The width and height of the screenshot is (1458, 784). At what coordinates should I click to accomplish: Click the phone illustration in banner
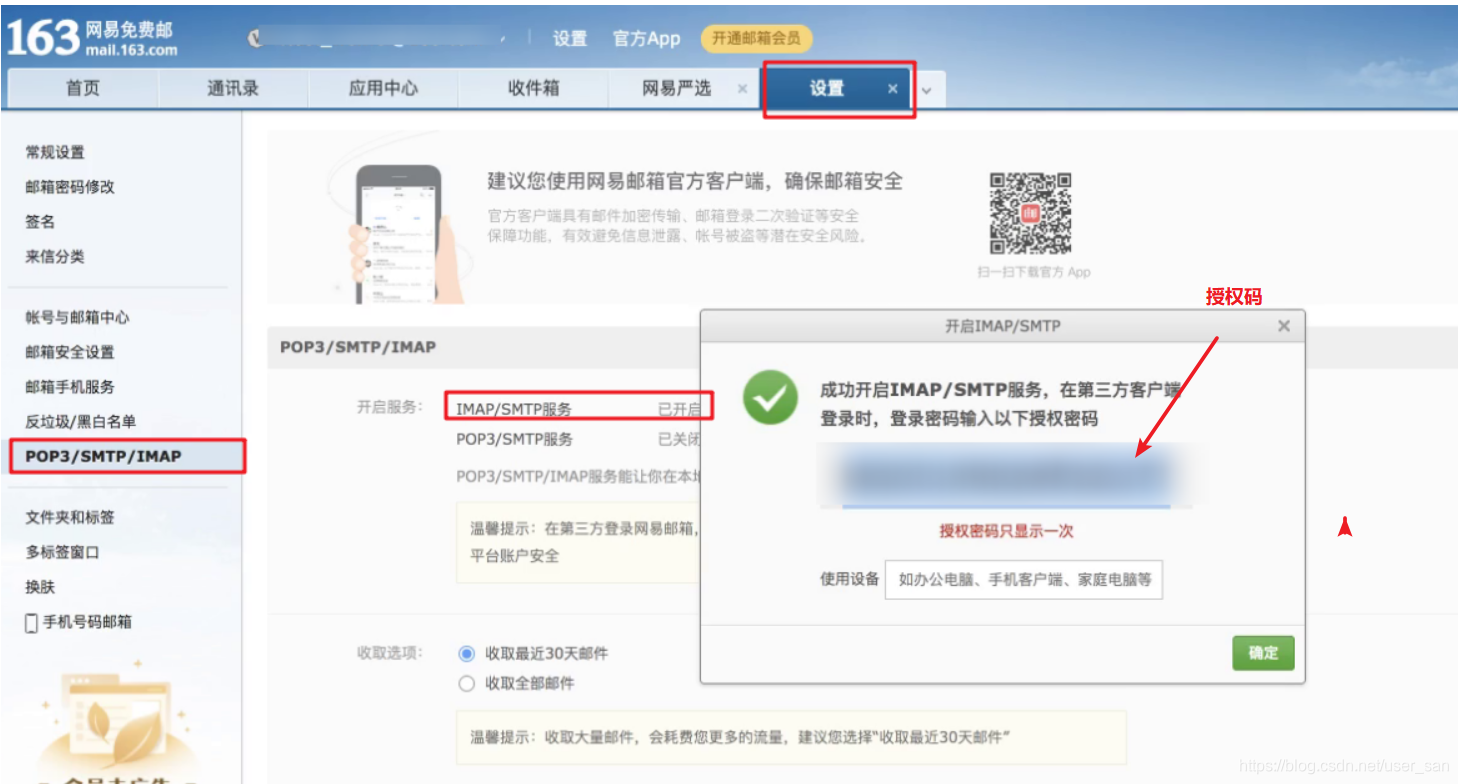click(402, 235)
